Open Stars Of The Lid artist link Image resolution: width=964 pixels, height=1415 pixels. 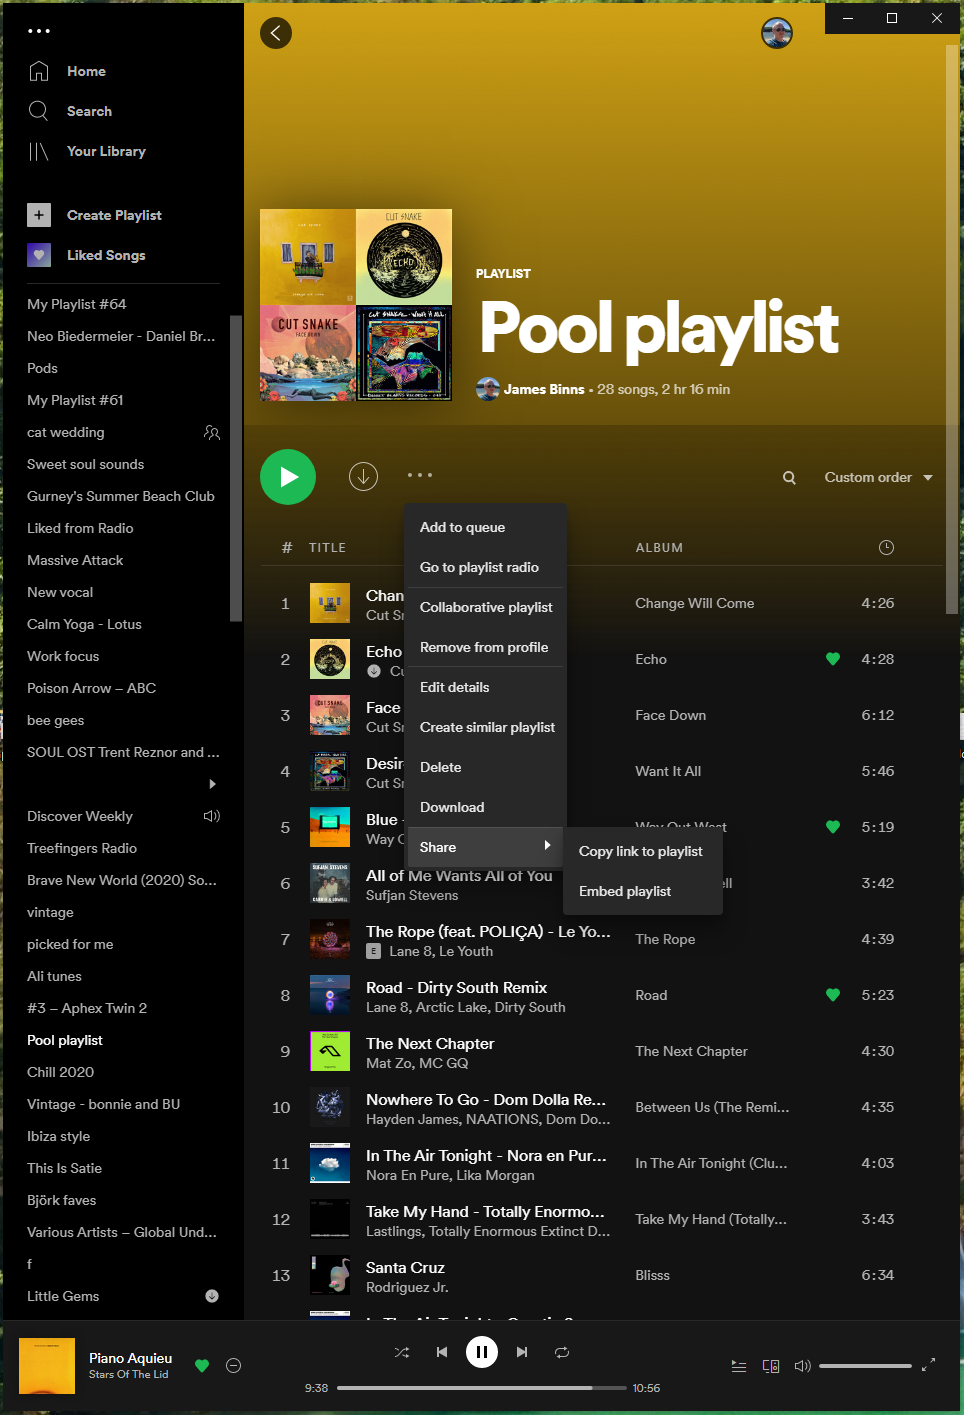point(128,1374)
